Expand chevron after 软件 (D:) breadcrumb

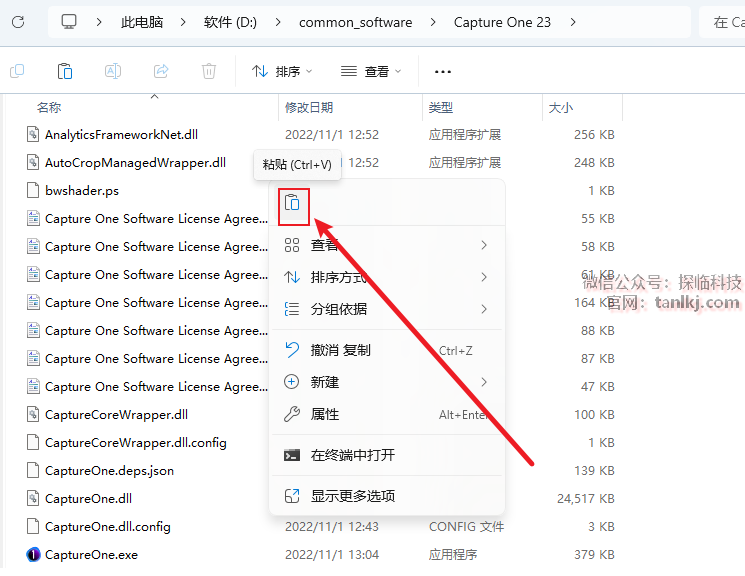(278, 22)
